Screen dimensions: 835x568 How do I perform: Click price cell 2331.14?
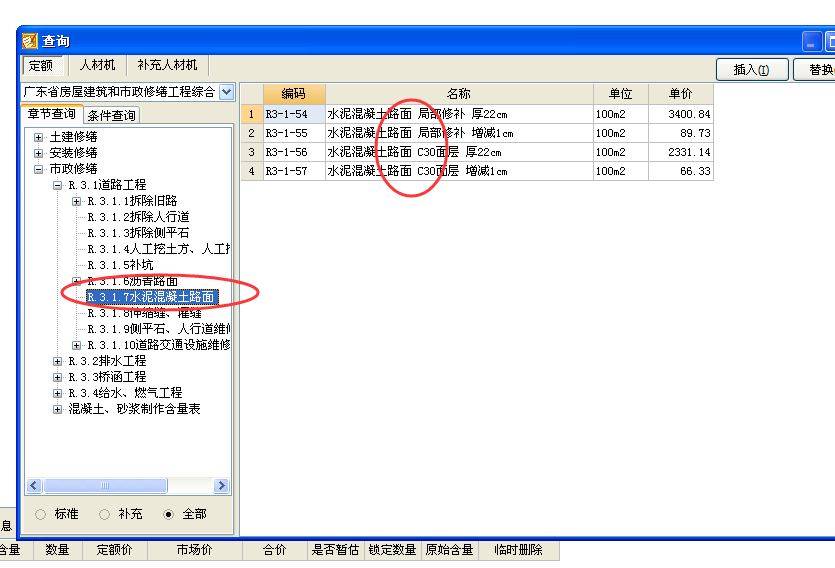tap(681, 152)
